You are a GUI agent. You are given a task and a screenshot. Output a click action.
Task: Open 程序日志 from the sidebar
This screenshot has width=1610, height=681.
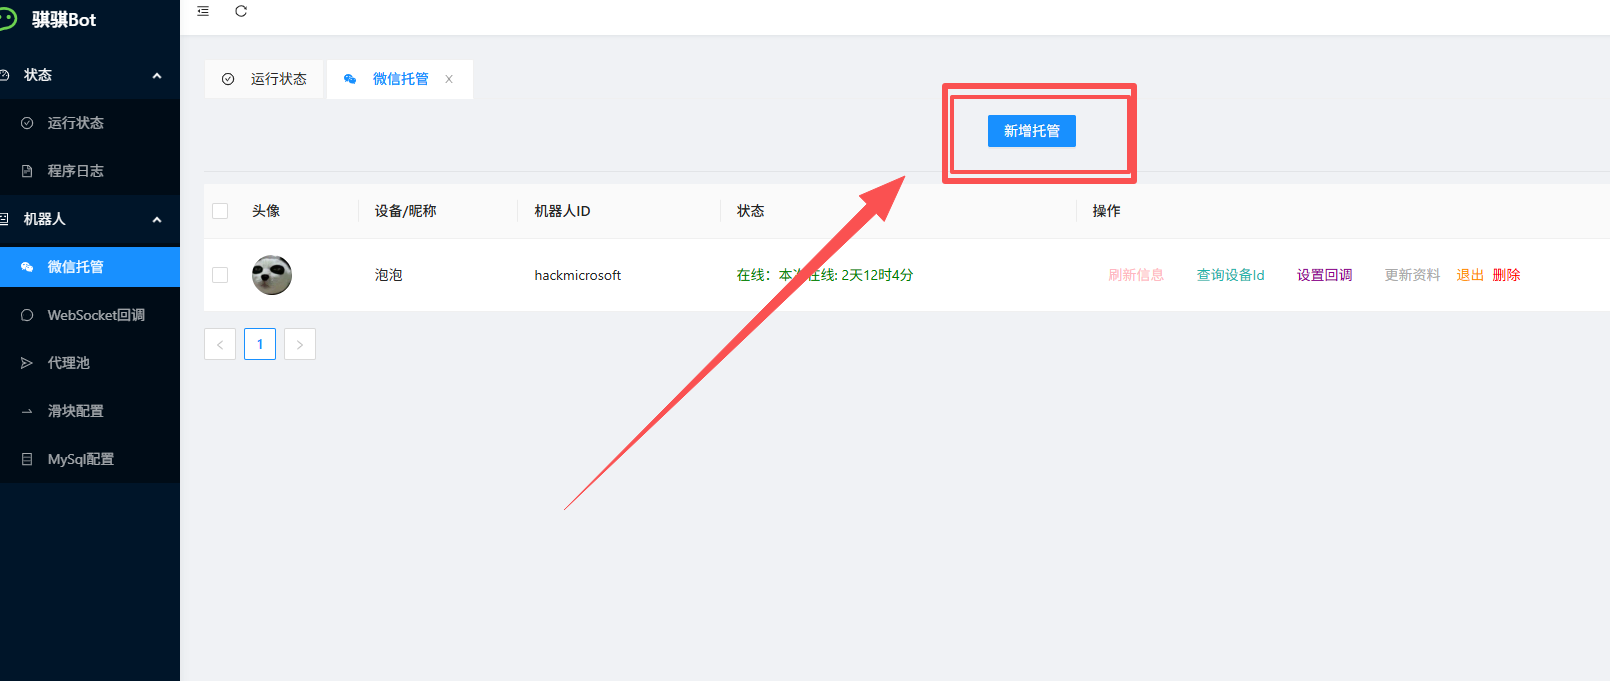(76, 171)
